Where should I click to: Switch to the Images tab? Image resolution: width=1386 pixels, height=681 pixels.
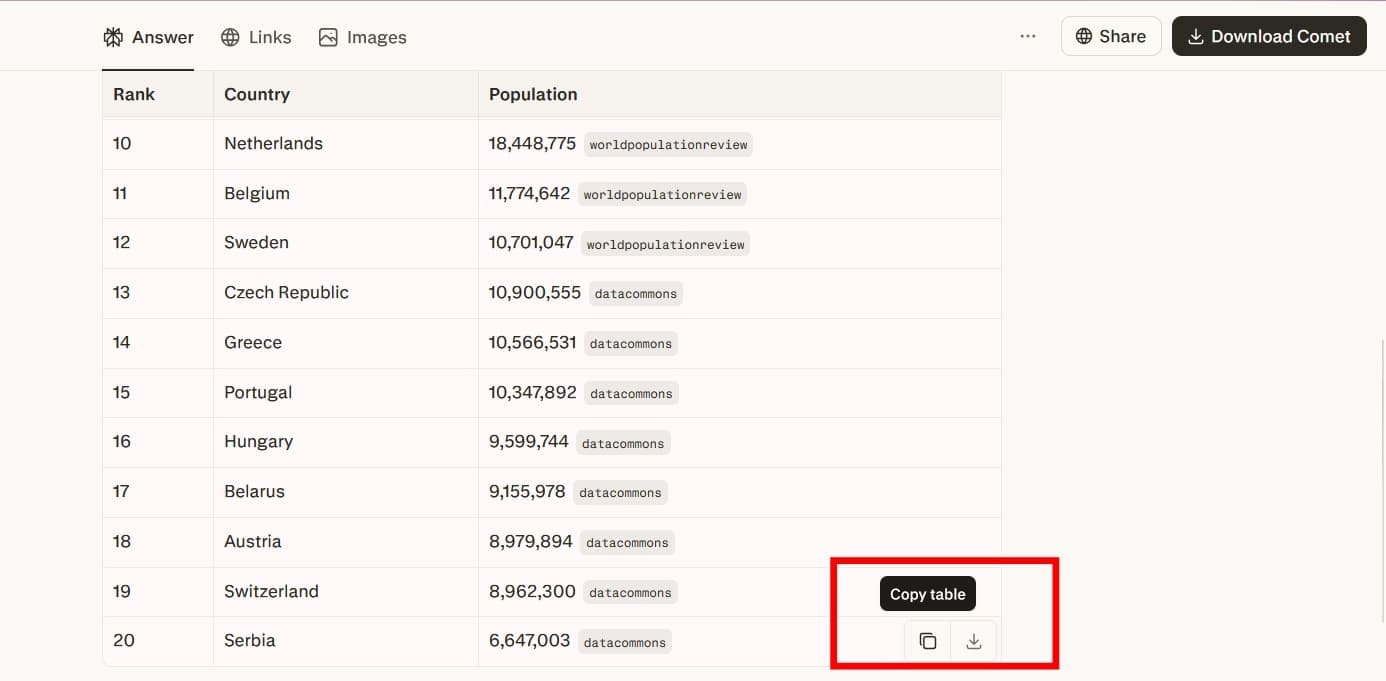[362, 37]
